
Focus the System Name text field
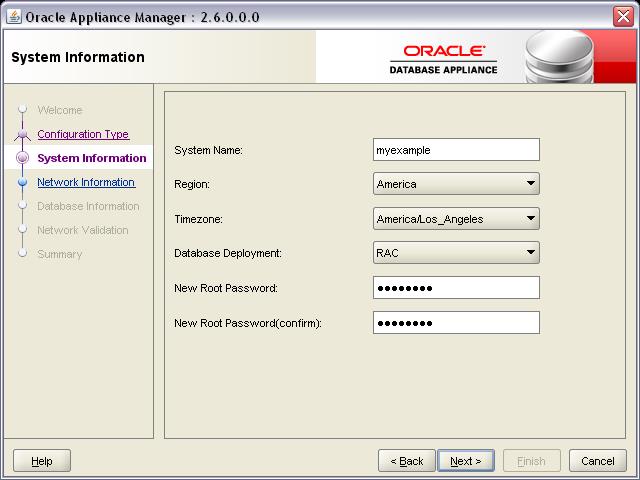click(x=456, y=150)
